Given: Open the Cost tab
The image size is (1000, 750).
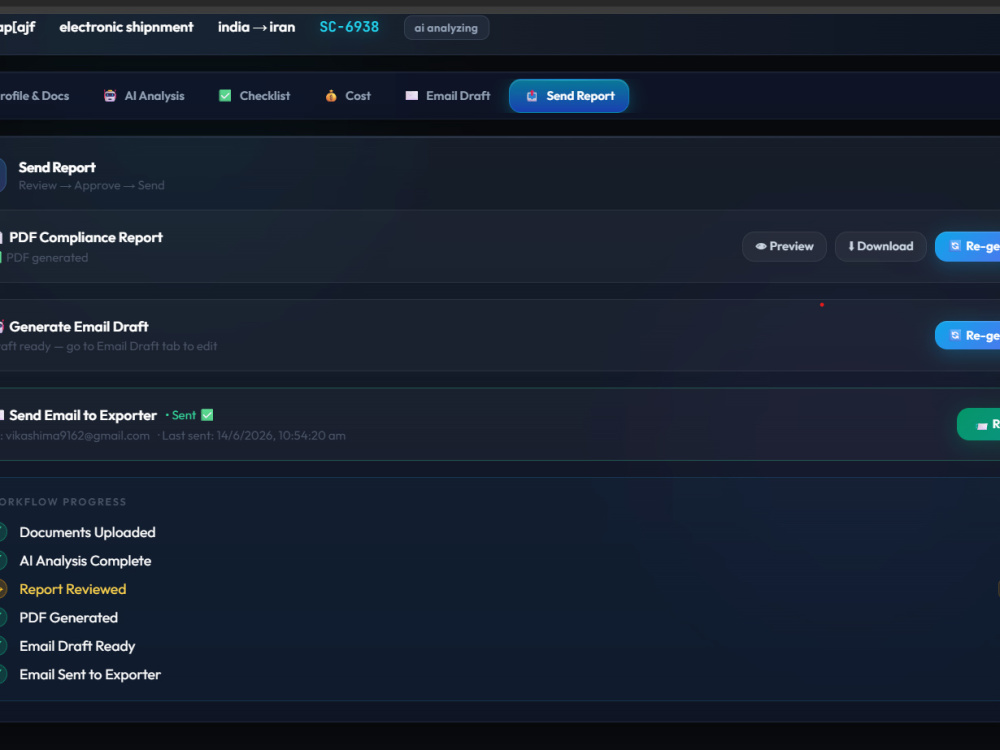Looking at the screenshot, I should click(348, 96).
